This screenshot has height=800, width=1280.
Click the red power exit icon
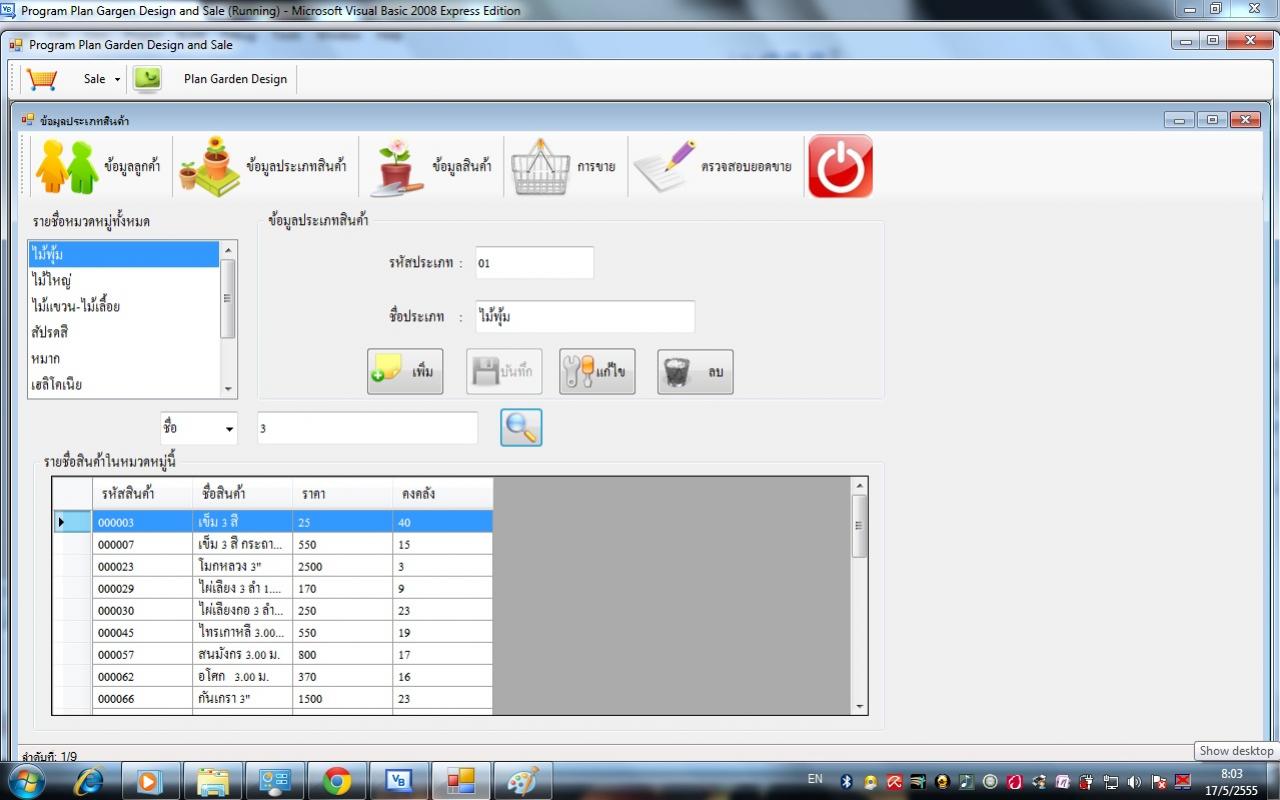pos(840,166)
